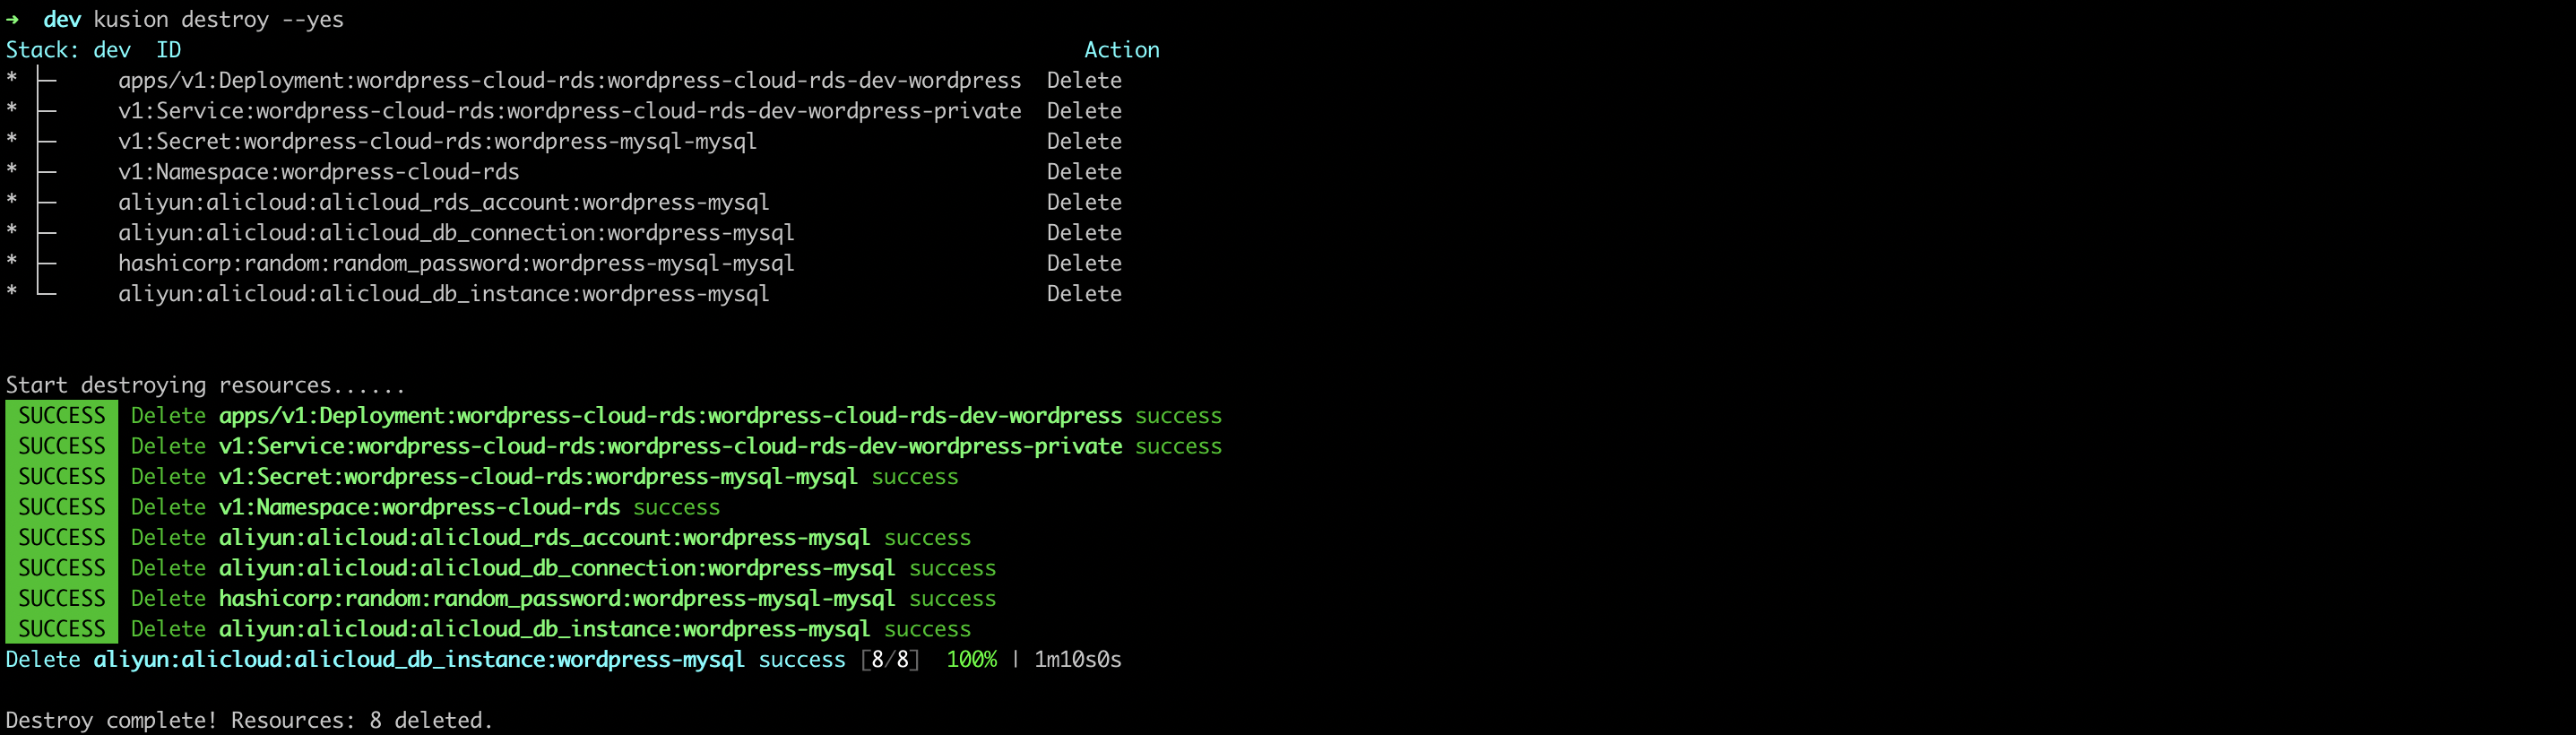Click the 'Start destroying resources' line
Screen dimensions: 2576x735
click(205, 386)
